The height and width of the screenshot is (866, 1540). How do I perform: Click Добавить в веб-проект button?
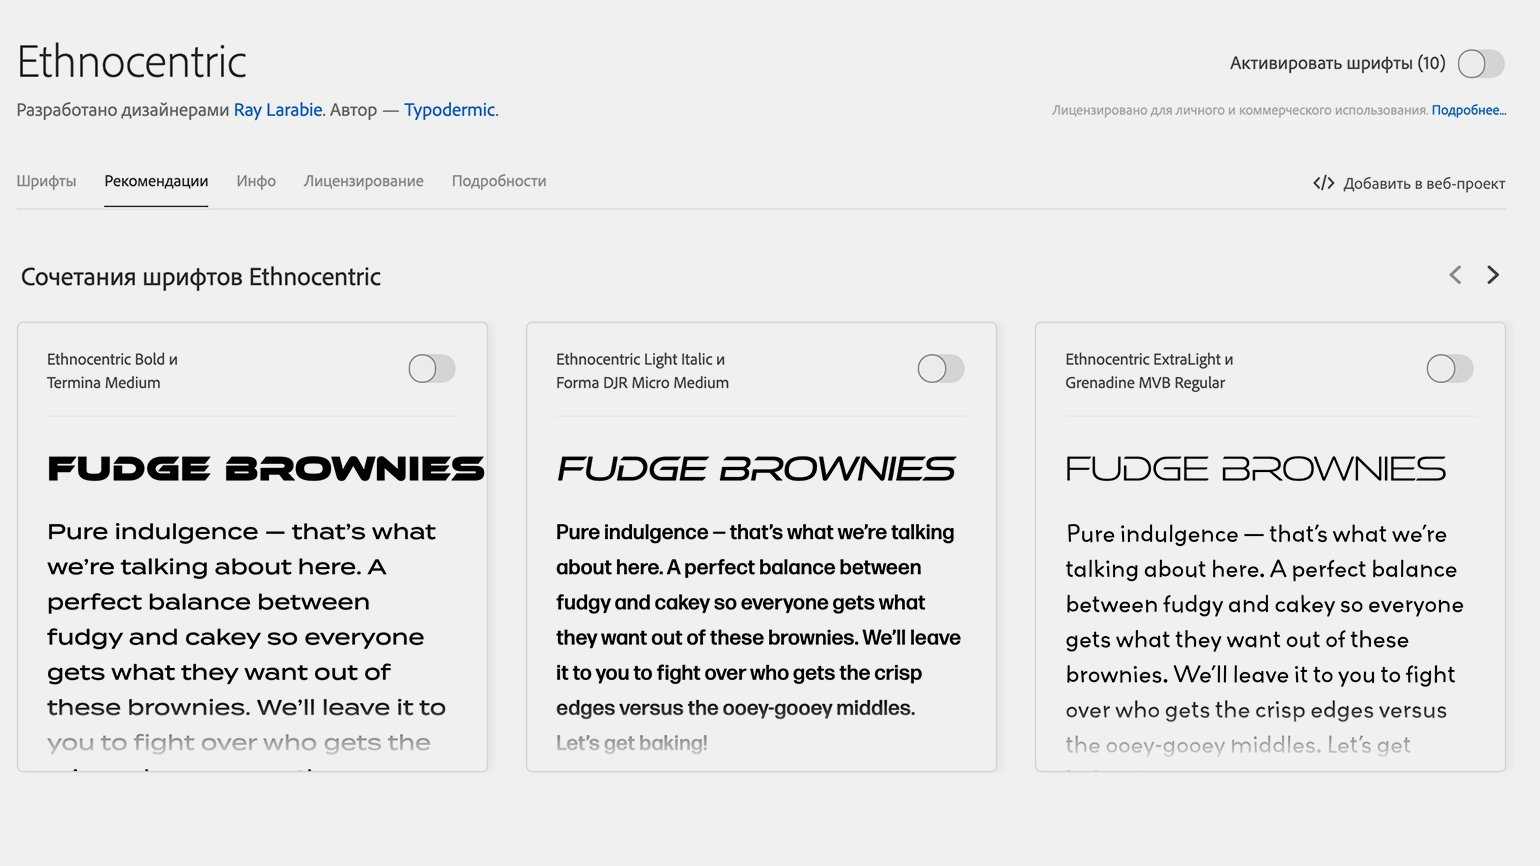click(x=1423, y=183)
